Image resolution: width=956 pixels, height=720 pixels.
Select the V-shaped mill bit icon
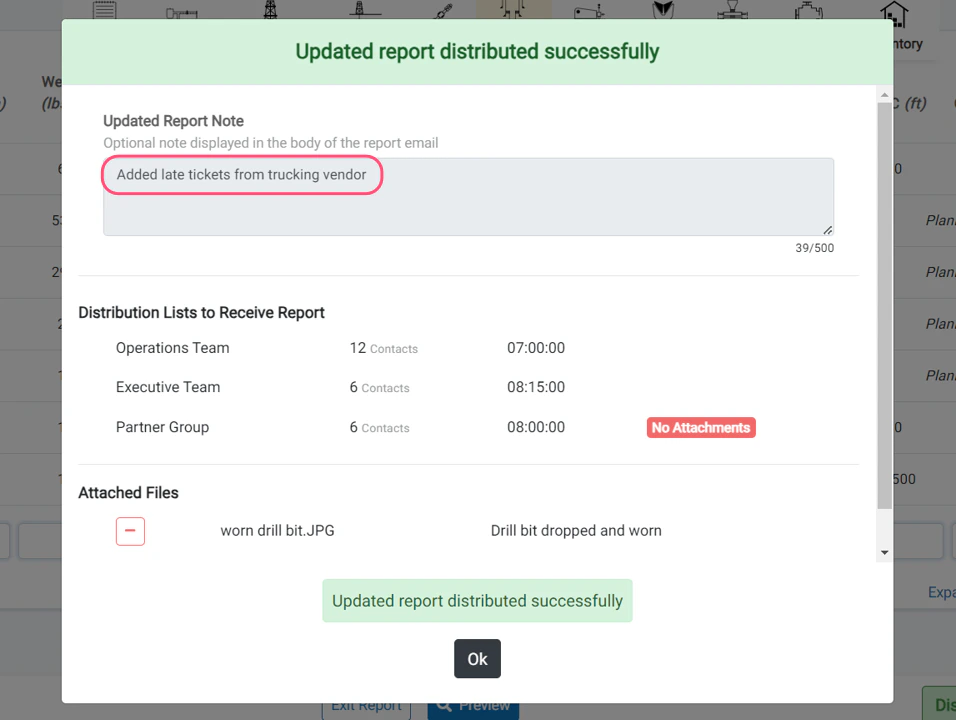[662, 11]
